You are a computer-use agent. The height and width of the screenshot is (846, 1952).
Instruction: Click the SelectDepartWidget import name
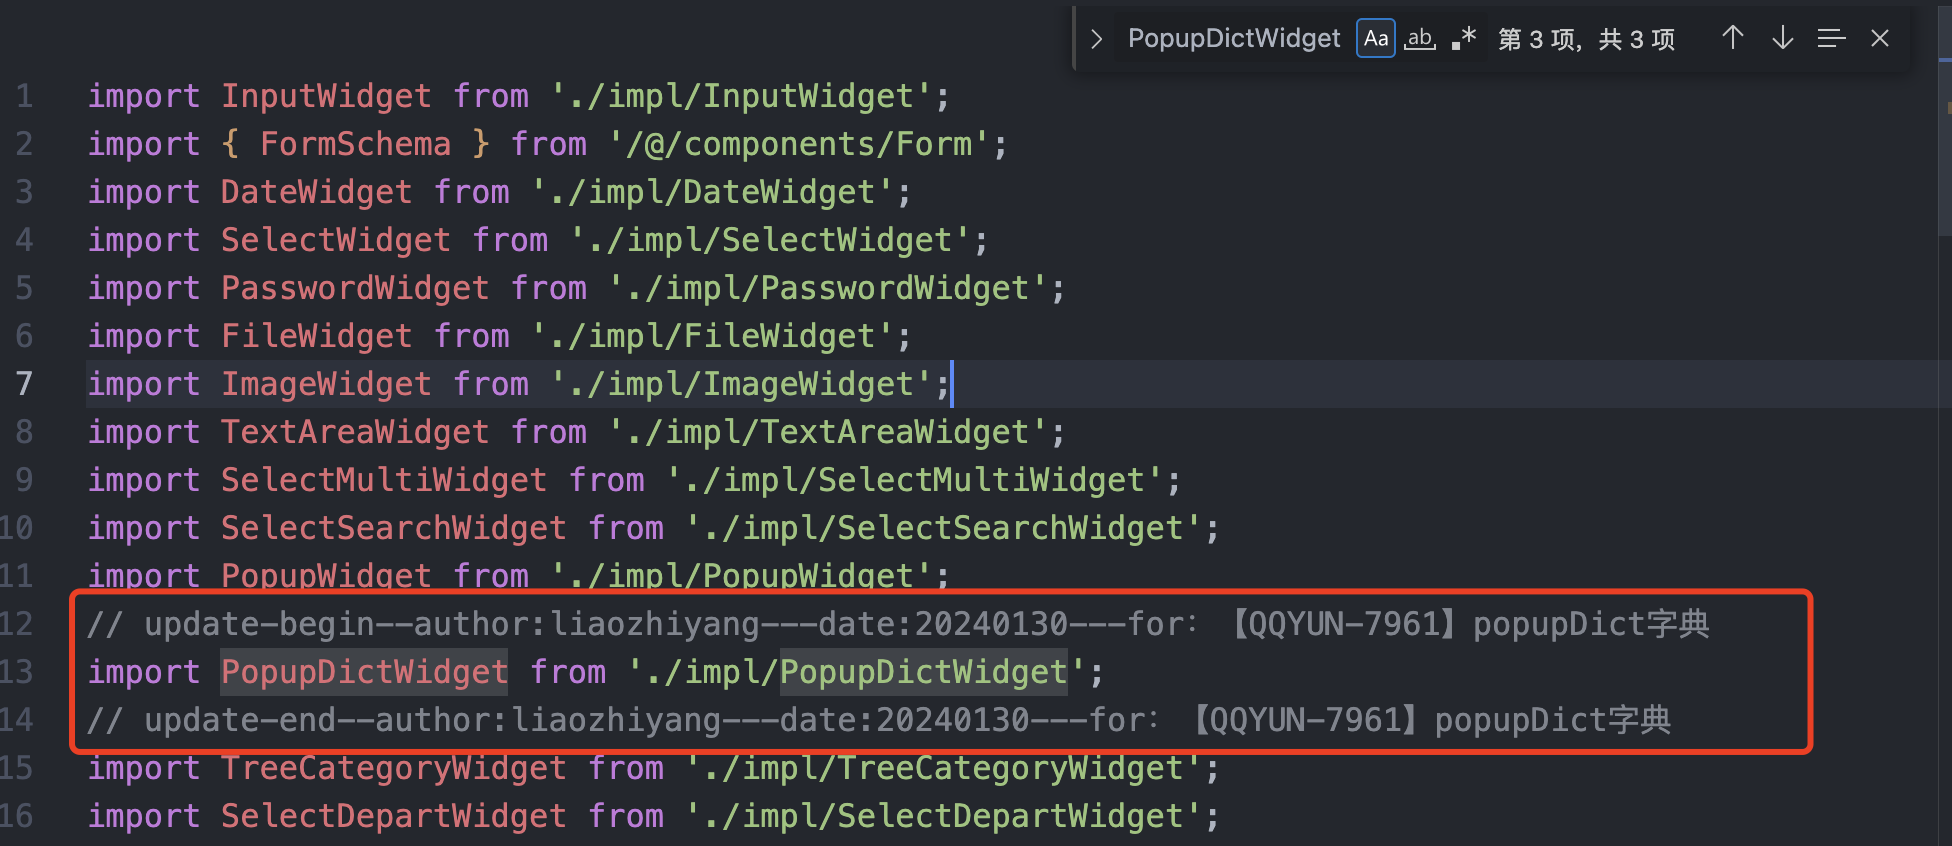[393, 816]
